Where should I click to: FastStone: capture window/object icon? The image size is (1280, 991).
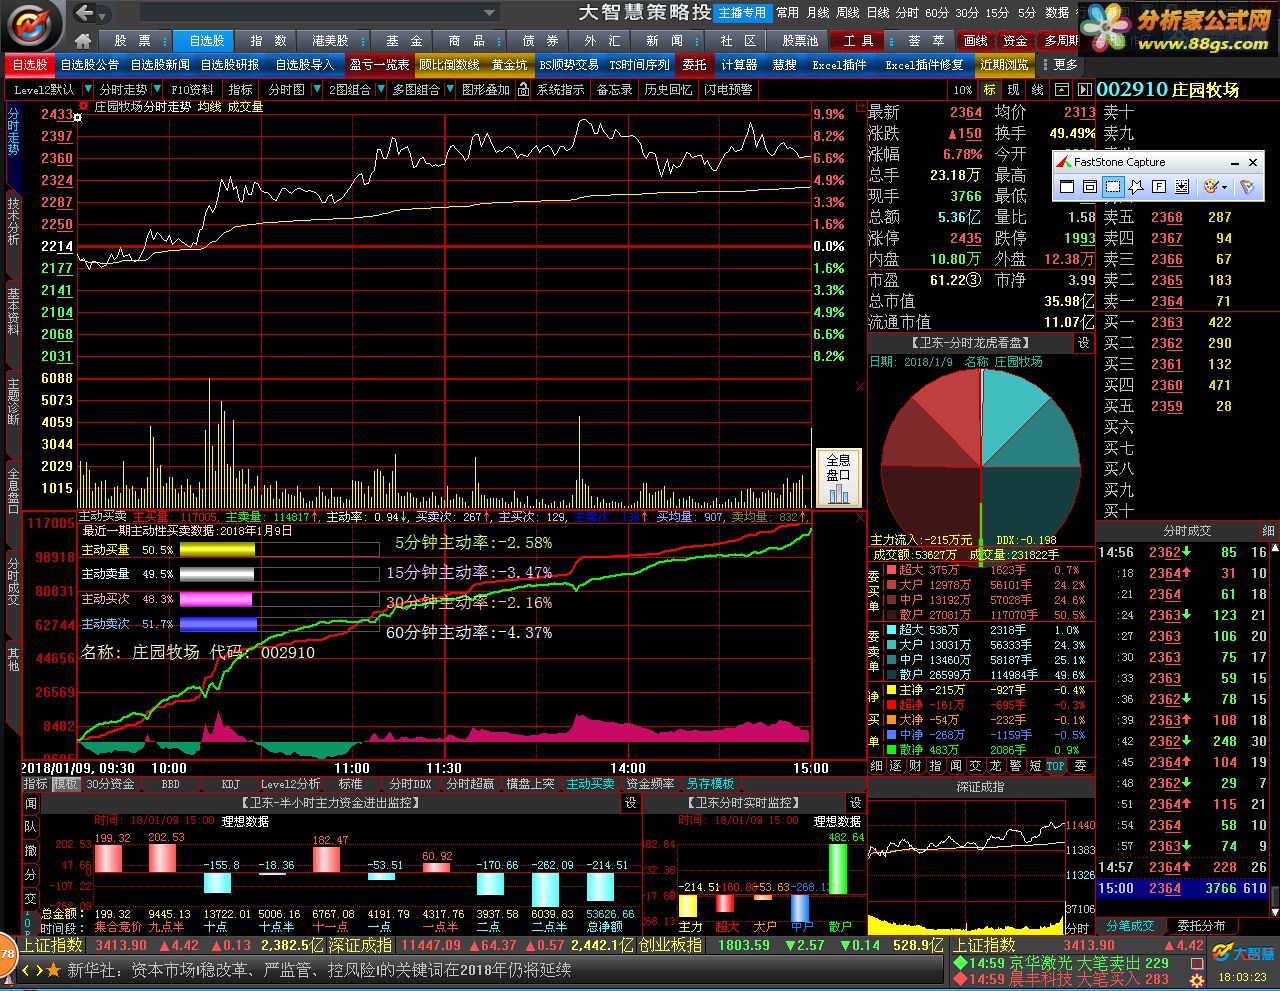(1090, 187)
